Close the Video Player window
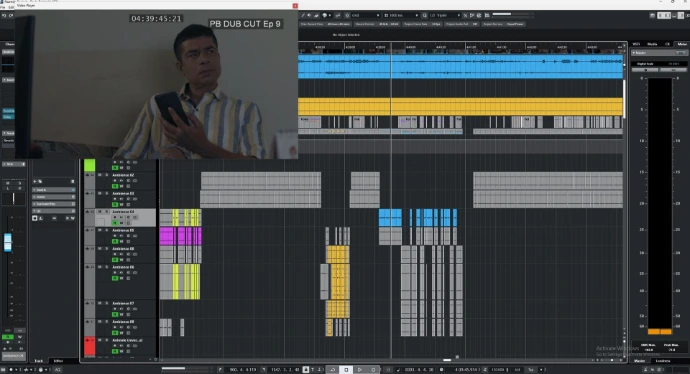This screenshot has height=374, width=690. click(x=295, y=6)
